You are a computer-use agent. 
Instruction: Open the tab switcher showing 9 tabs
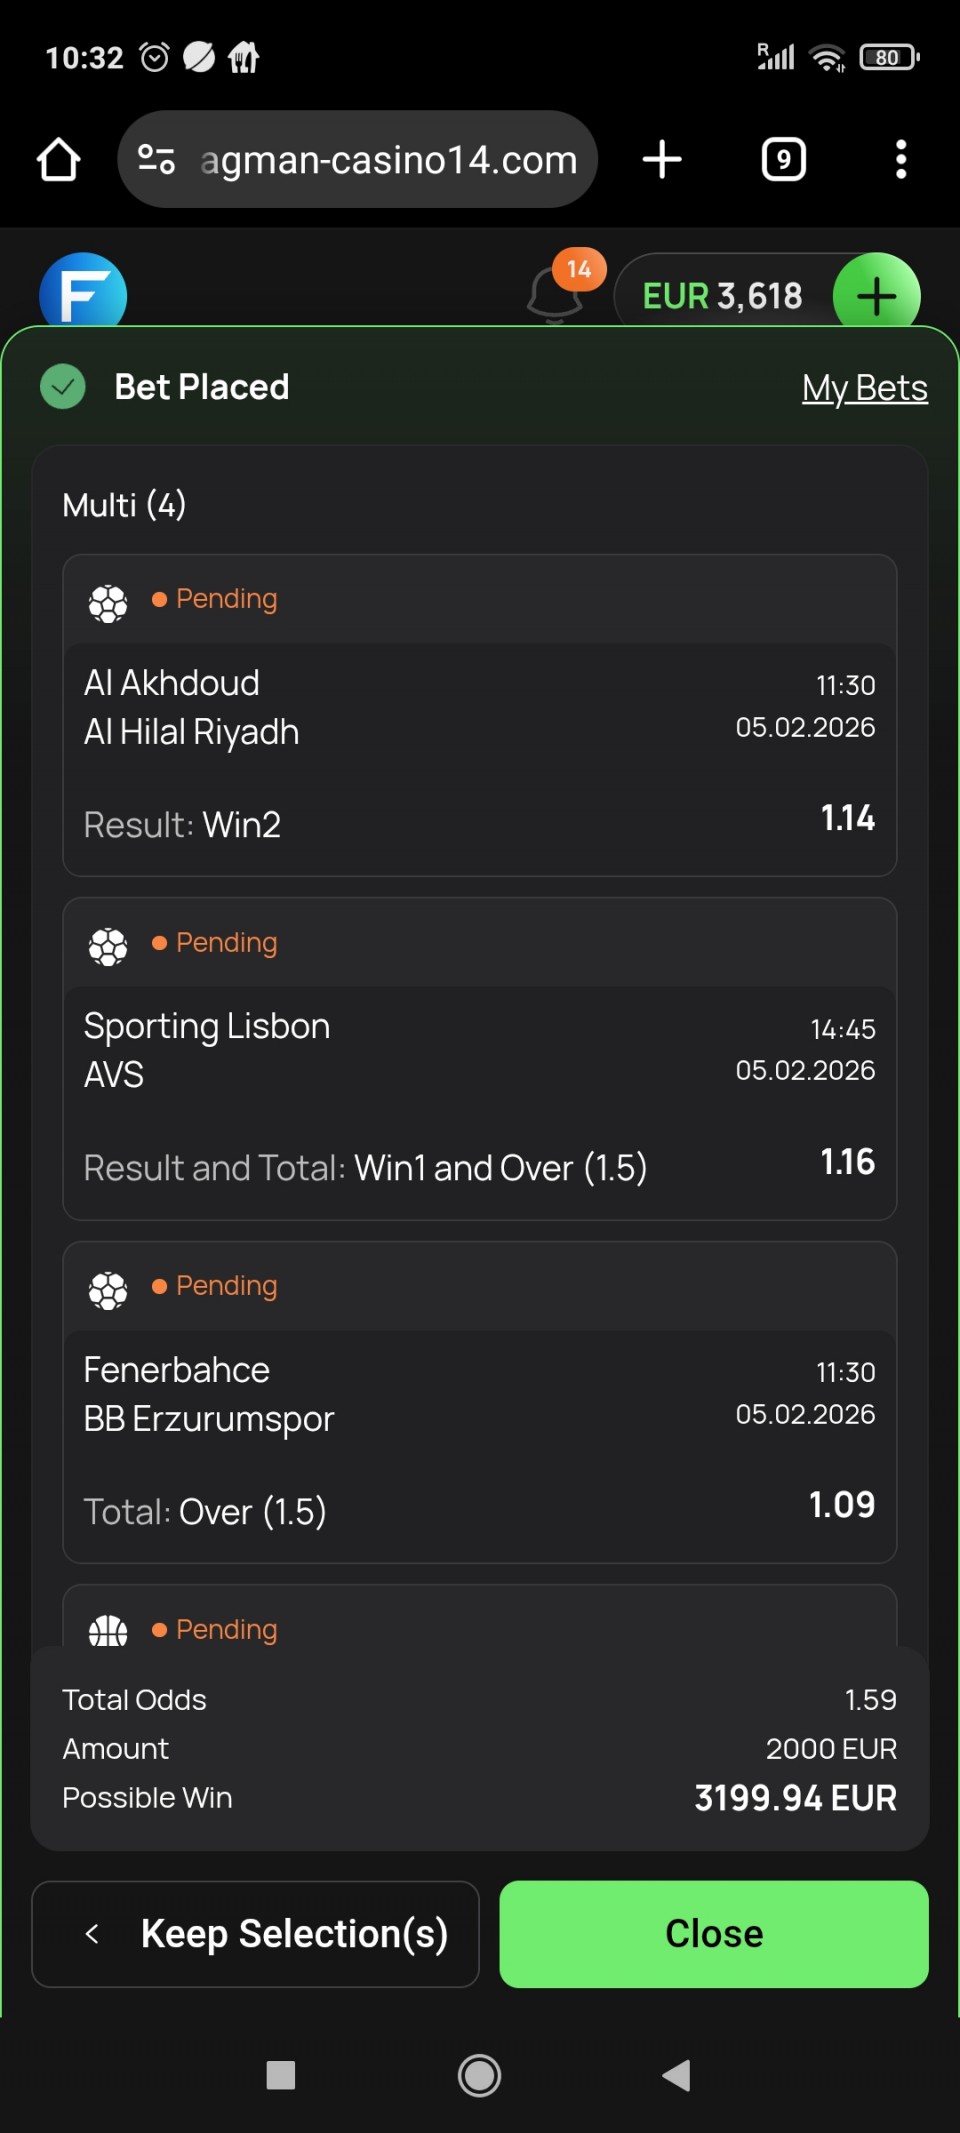click(783, 160)
